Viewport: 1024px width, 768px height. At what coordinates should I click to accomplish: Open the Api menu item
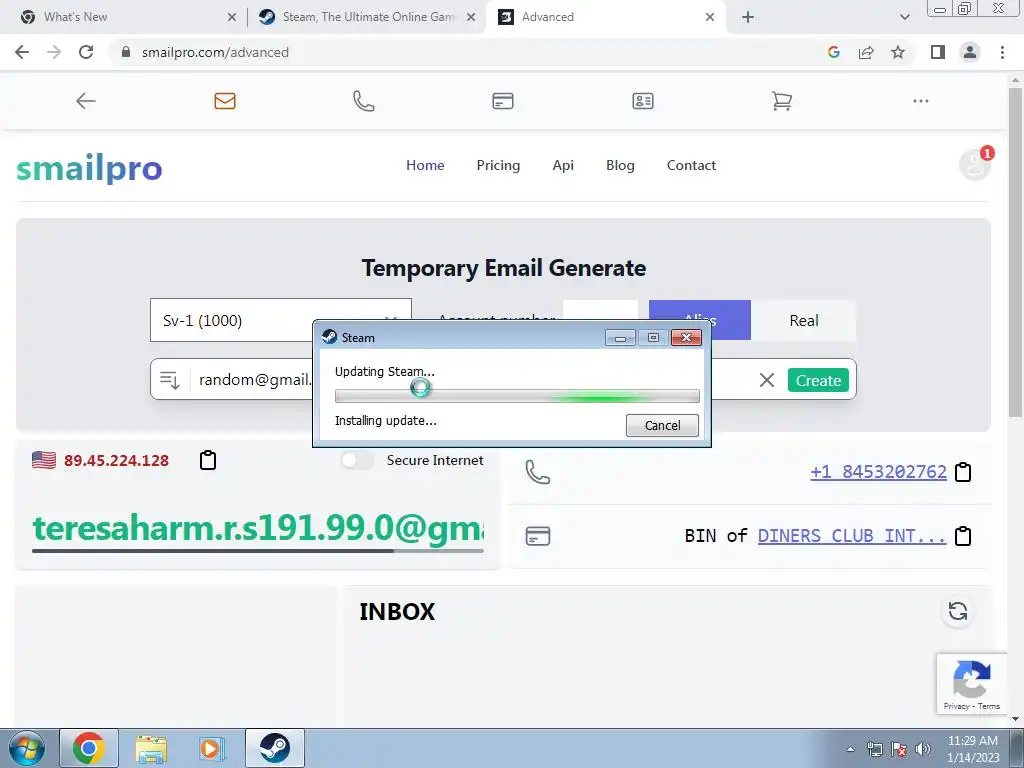(563, 165)
